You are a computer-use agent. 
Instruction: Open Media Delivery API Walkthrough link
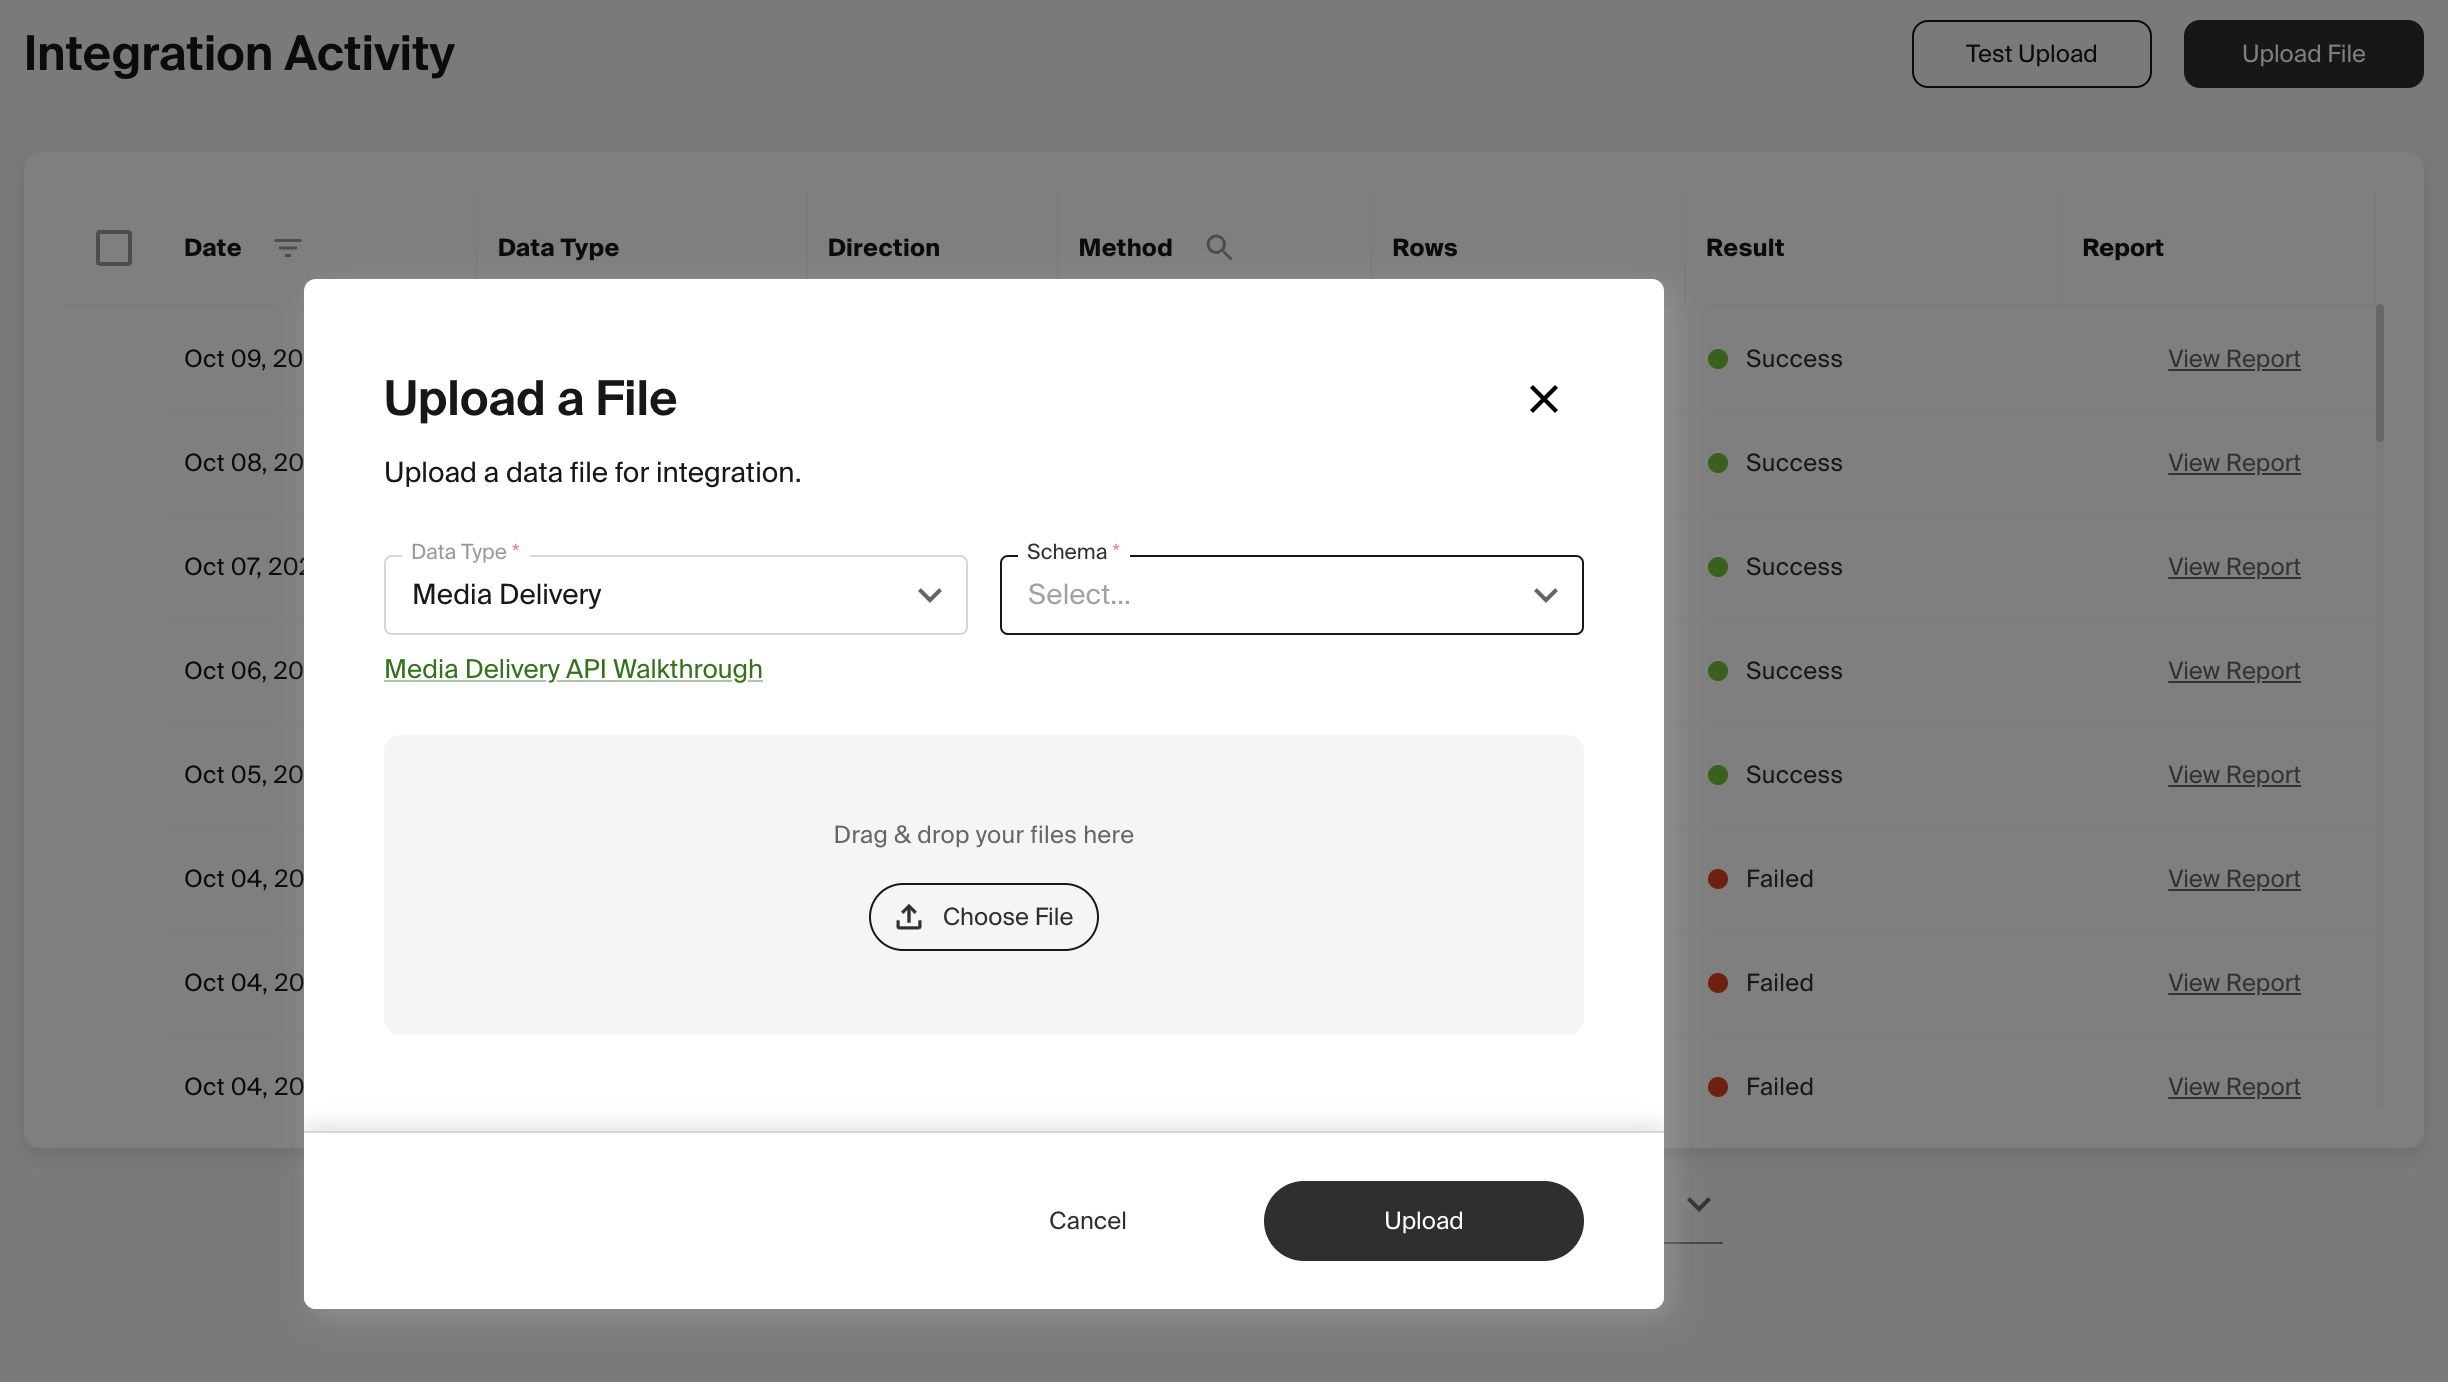point(573,669)
